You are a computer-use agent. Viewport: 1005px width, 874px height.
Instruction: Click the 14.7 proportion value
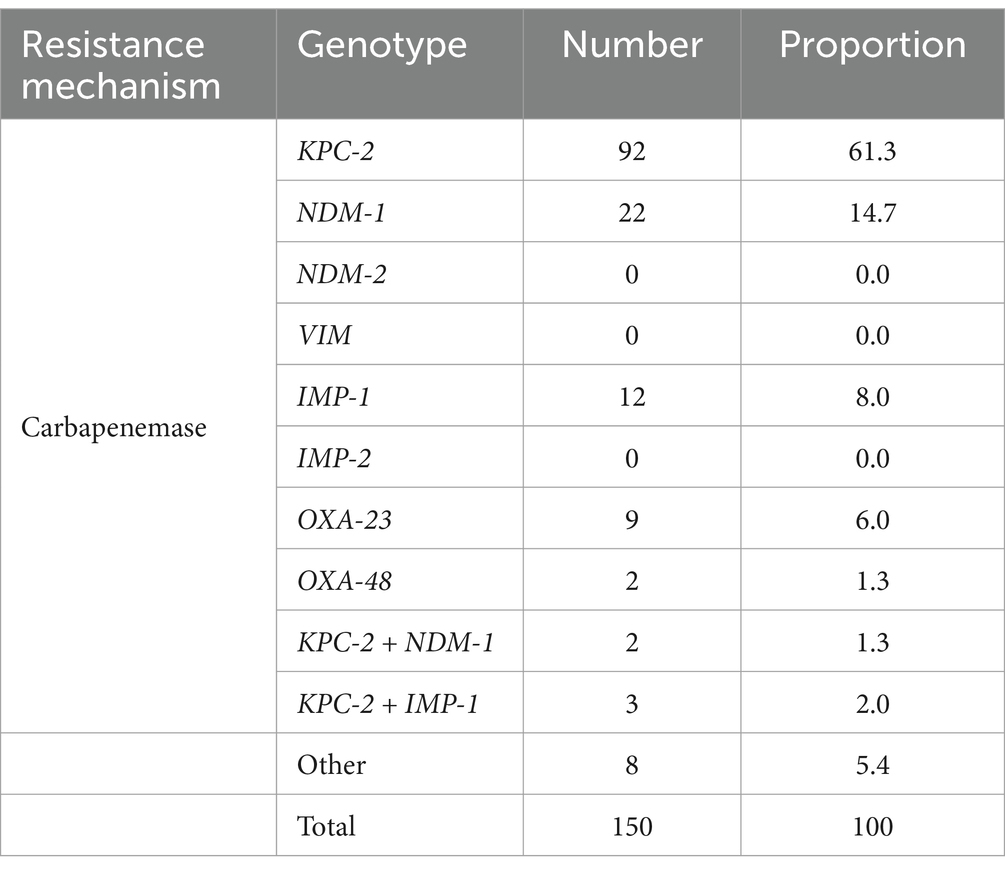click(x=872, y=213)
